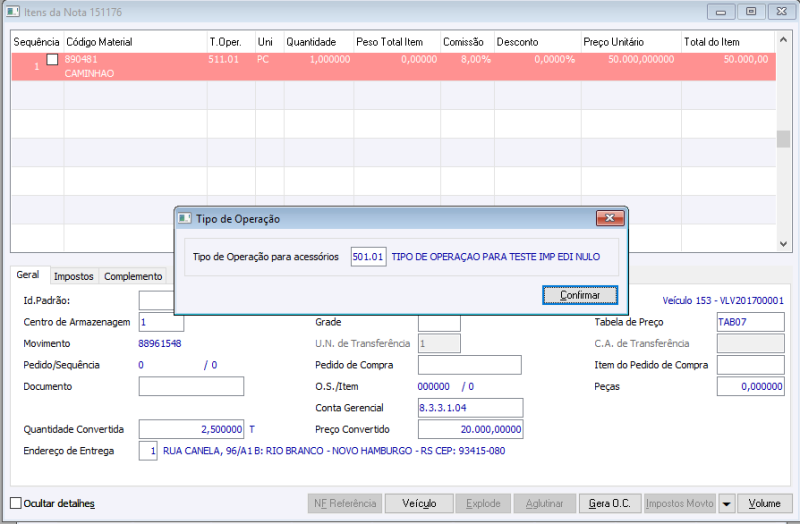Click the Pedido de Compra input field
Screen dimensions: 800x524
tap(469, 365)
